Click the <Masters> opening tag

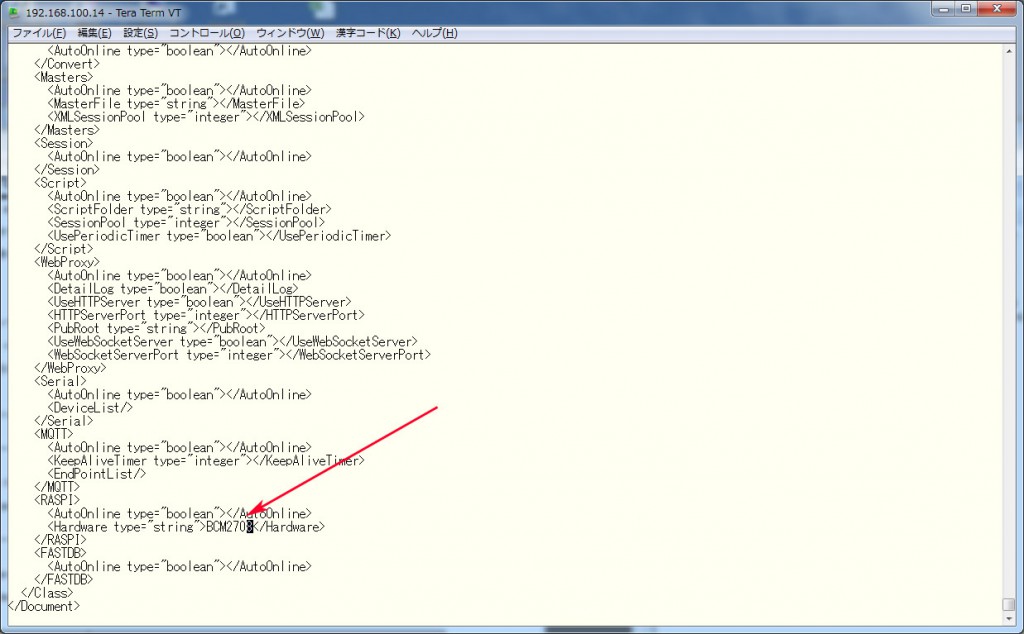tap(63, 77)
